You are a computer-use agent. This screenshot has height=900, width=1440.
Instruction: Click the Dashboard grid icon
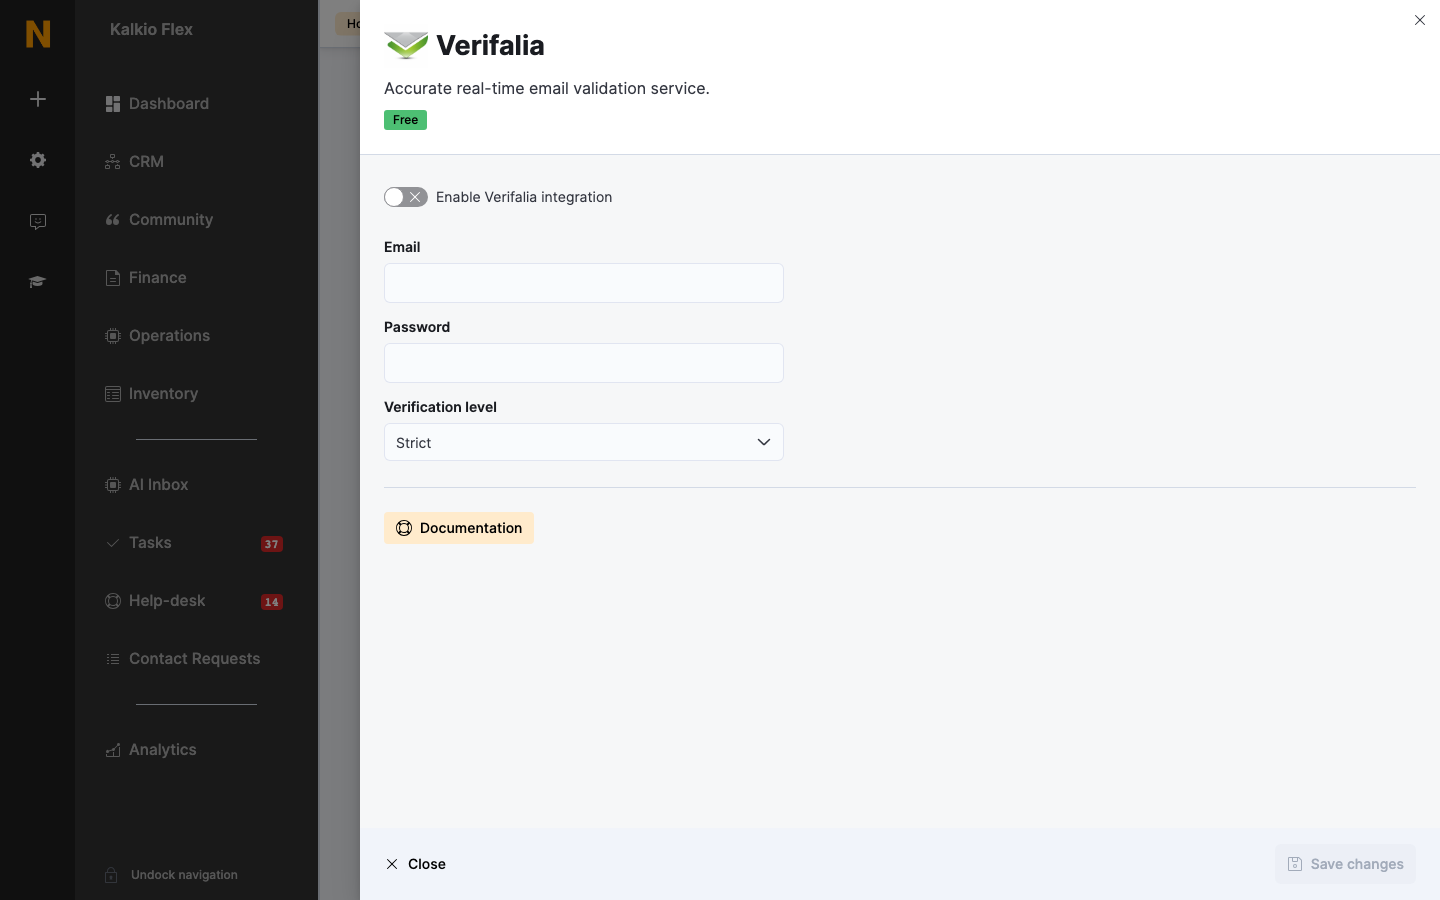[x=113, y=104]
